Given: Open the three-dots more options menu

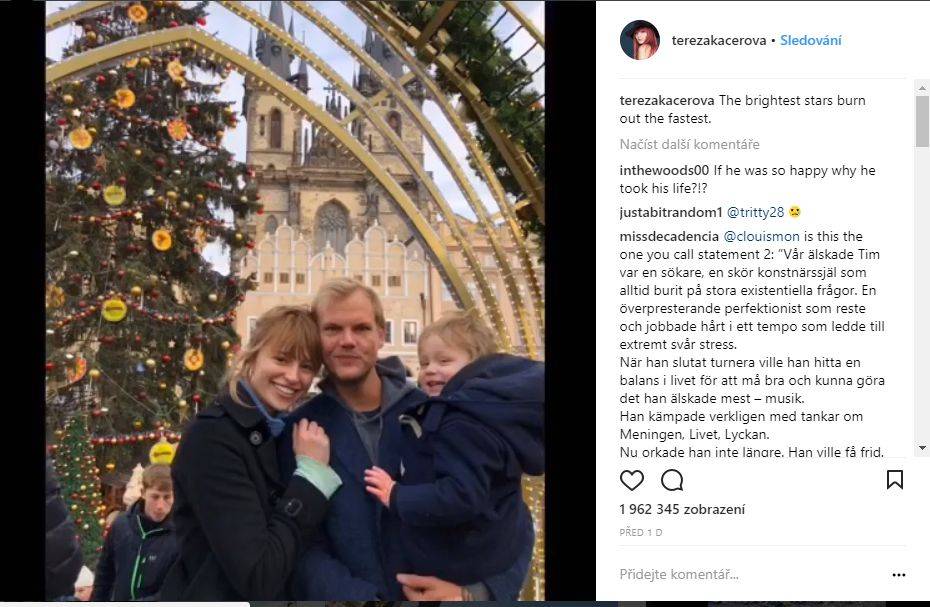Looking at the screenshot, I should (x=898, y=575).
